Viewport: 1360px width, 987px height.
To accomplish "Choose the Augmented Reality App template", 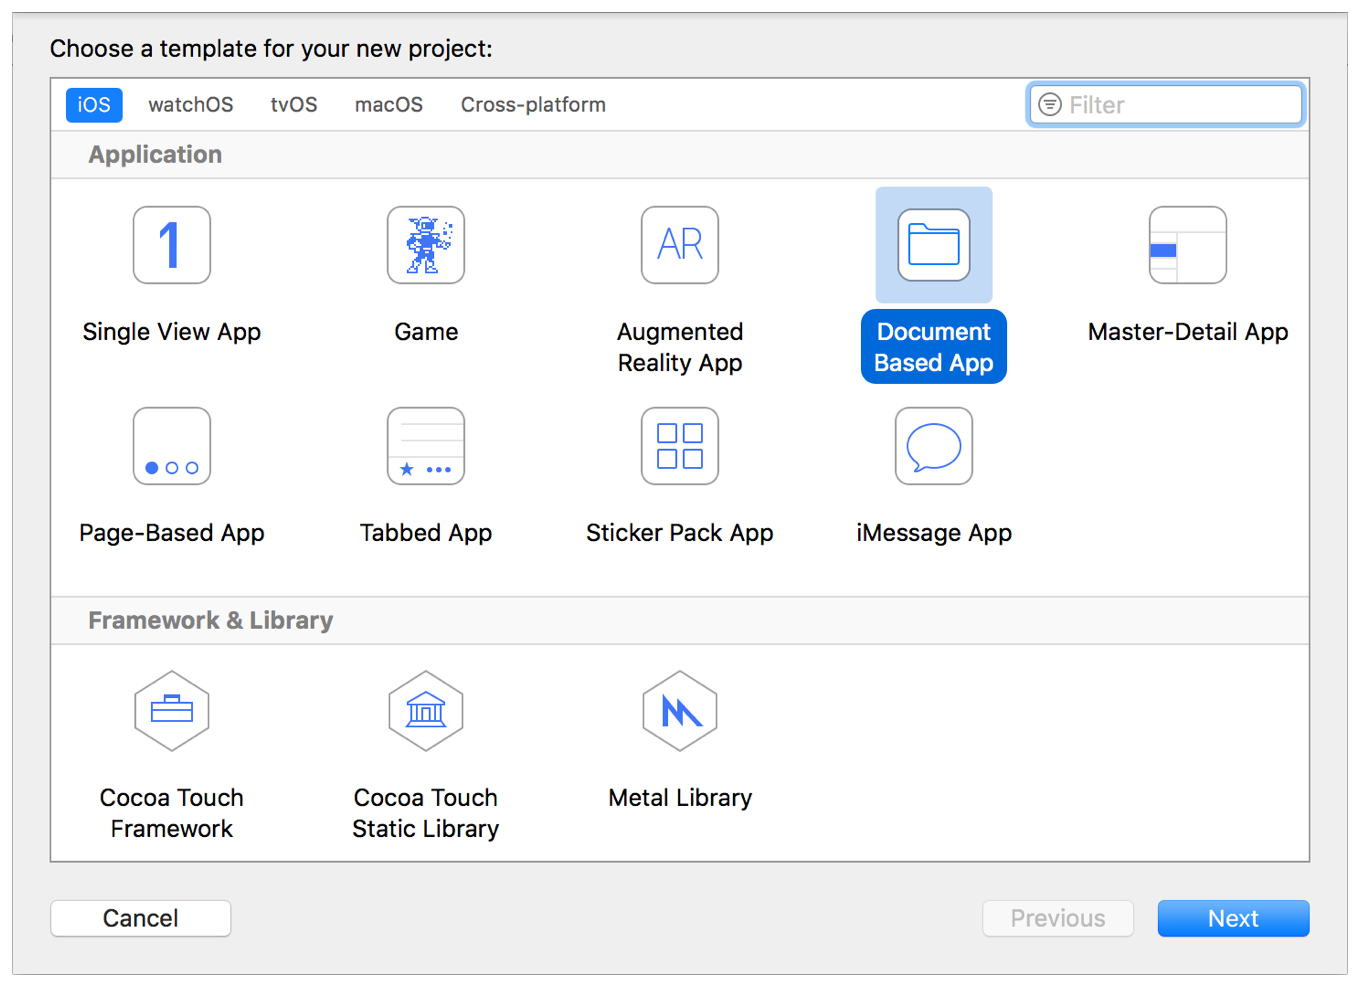I will [680, 245].
